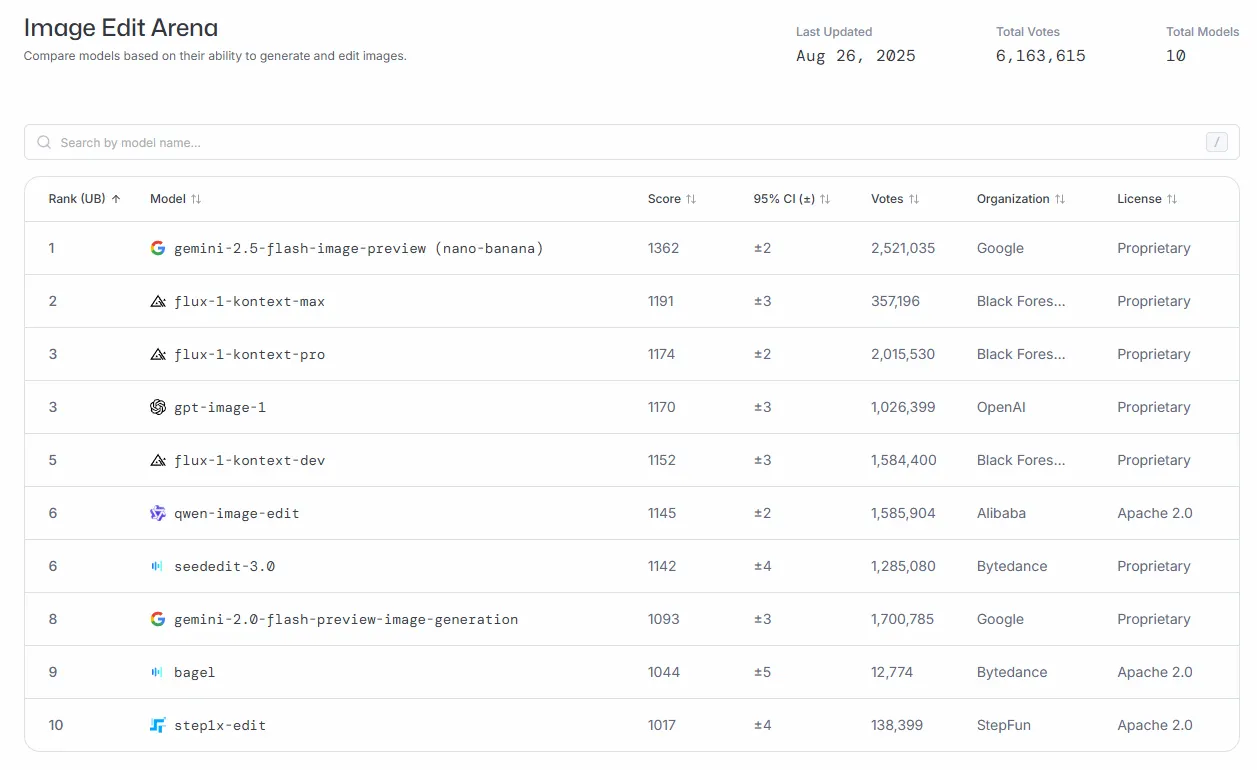
Task: Toggle sort arrows on Score column
Action: 691,199
